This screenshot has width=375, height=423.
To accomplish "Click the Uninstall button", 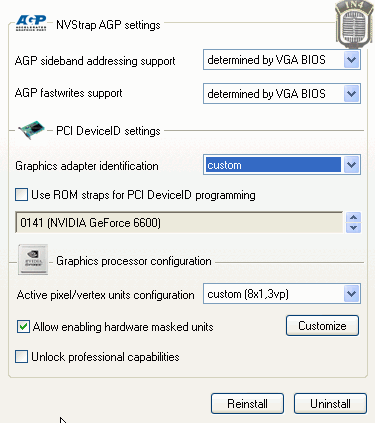I will [x=330, y=404].
